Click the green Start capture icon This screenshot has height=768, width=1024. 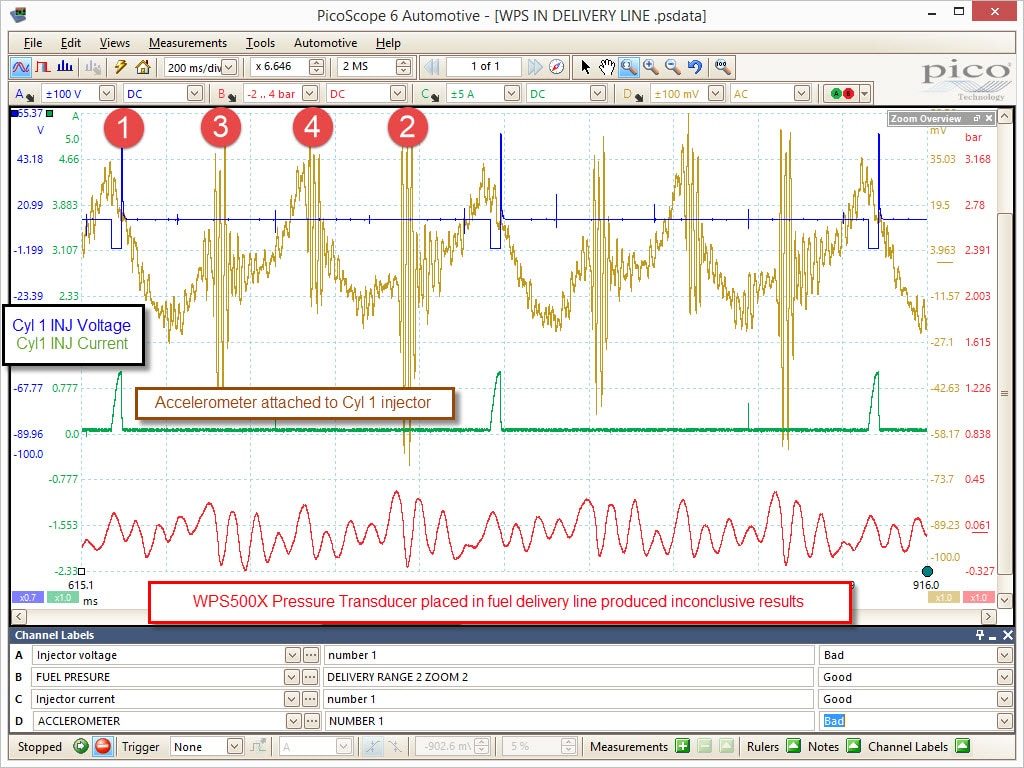coord(81,746)
